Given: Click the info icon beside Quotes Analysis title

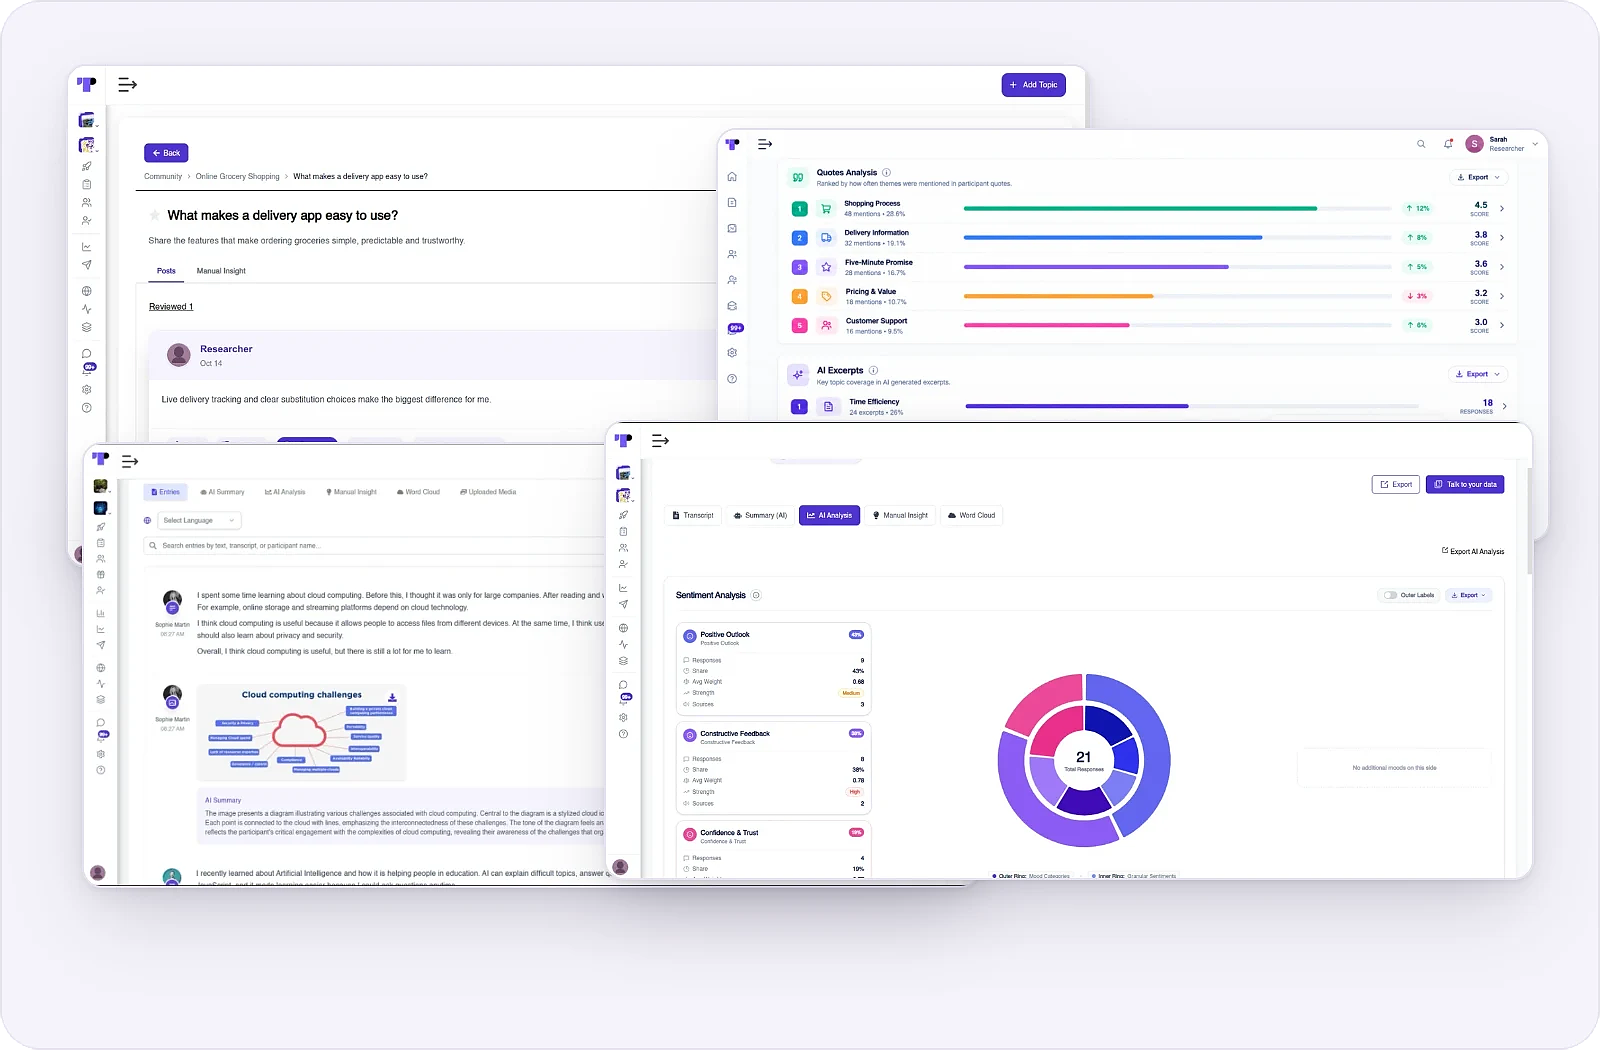Looking at the screenshot, I should pyautogui.click(x=886, y=173).
